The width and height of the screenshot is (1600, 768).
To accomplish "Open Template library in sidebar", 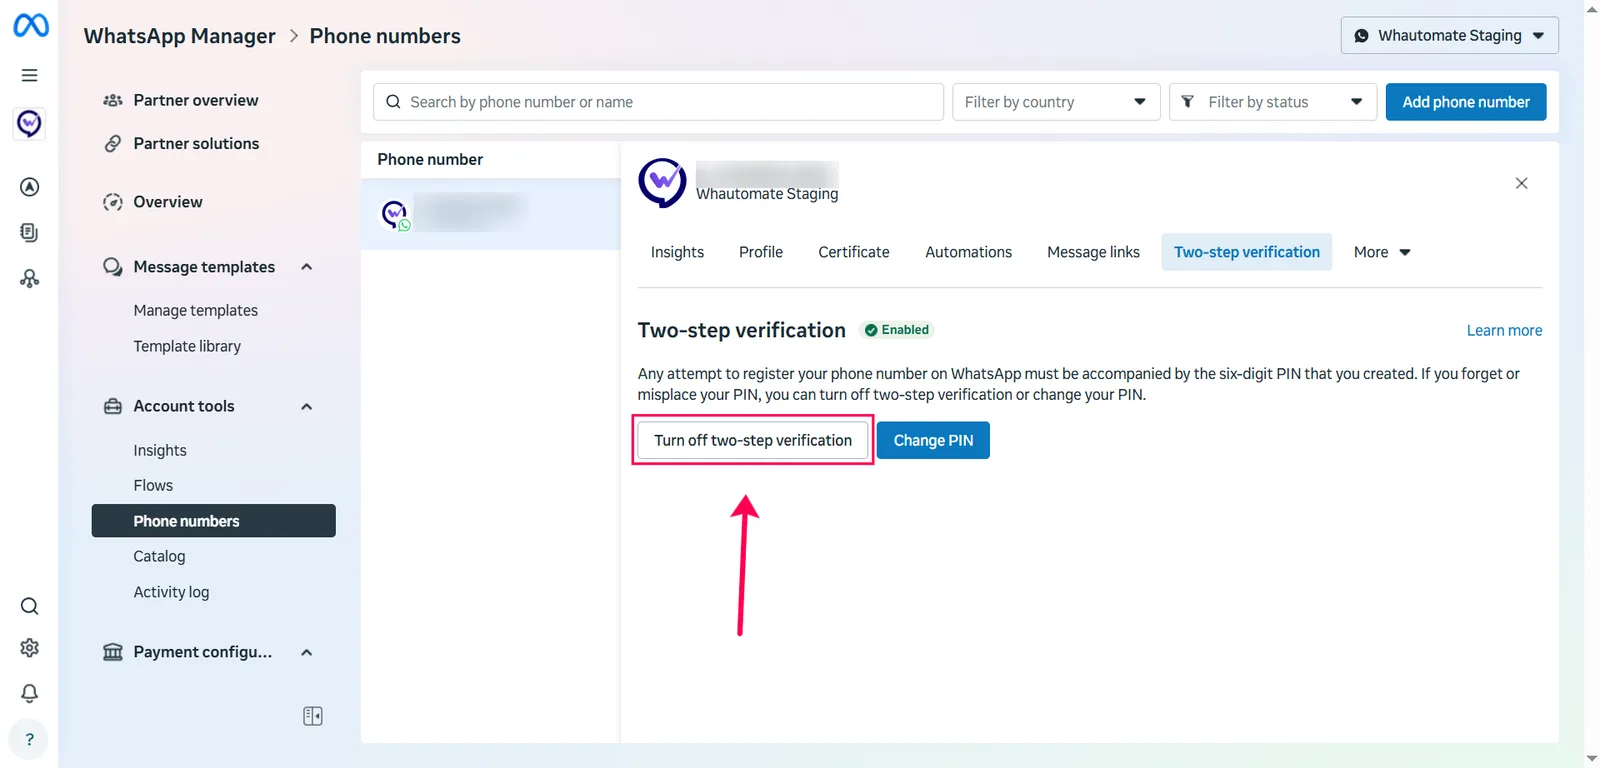I will tap(187, 346).
